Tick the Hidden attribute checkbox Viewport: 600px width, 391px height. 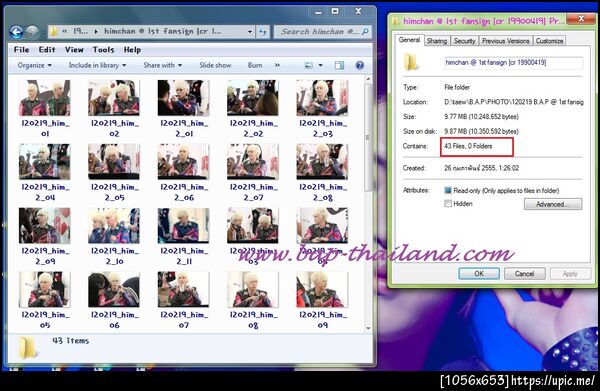[448, 204]
